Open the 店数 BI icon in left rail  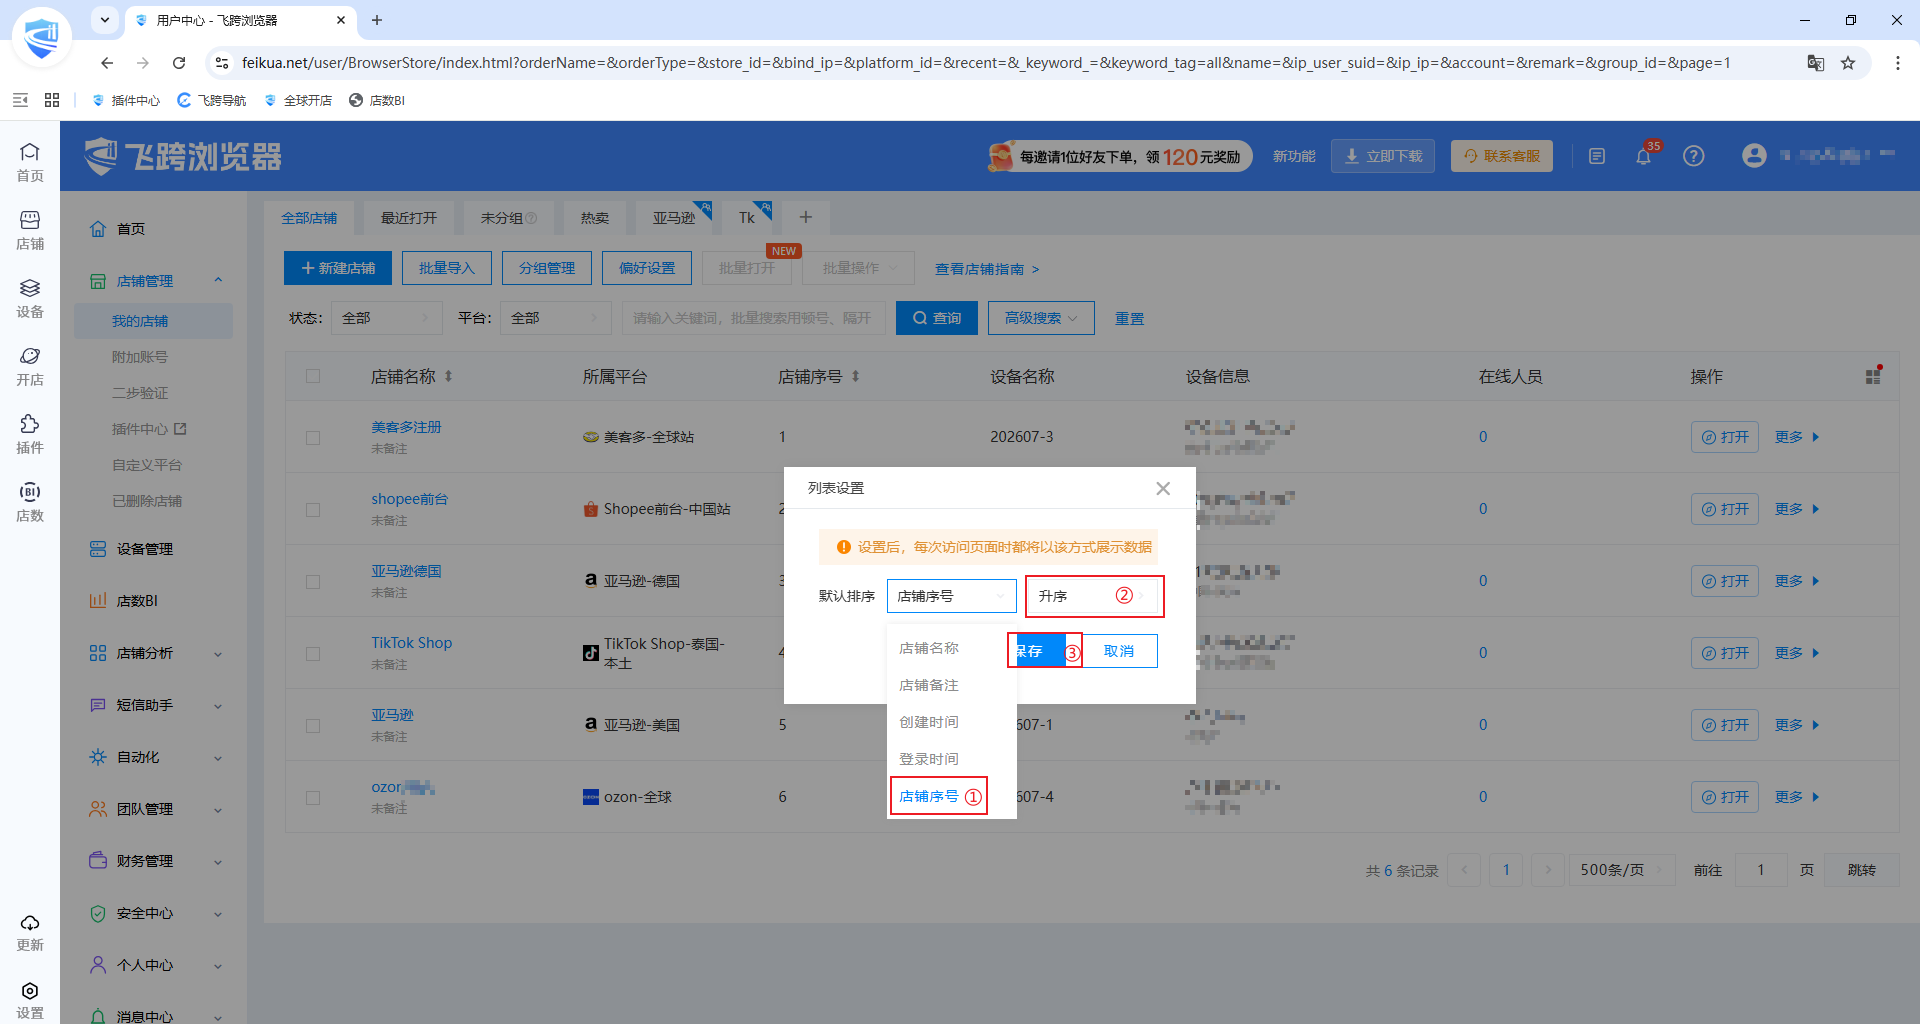pos(30,502)
